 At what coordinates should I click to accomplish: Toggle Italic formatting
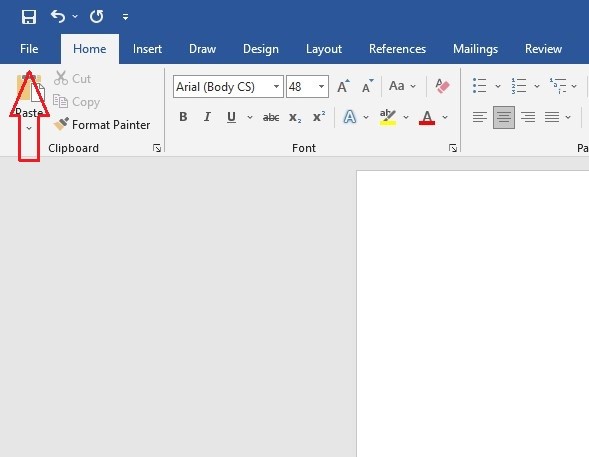tap(207, 117)
